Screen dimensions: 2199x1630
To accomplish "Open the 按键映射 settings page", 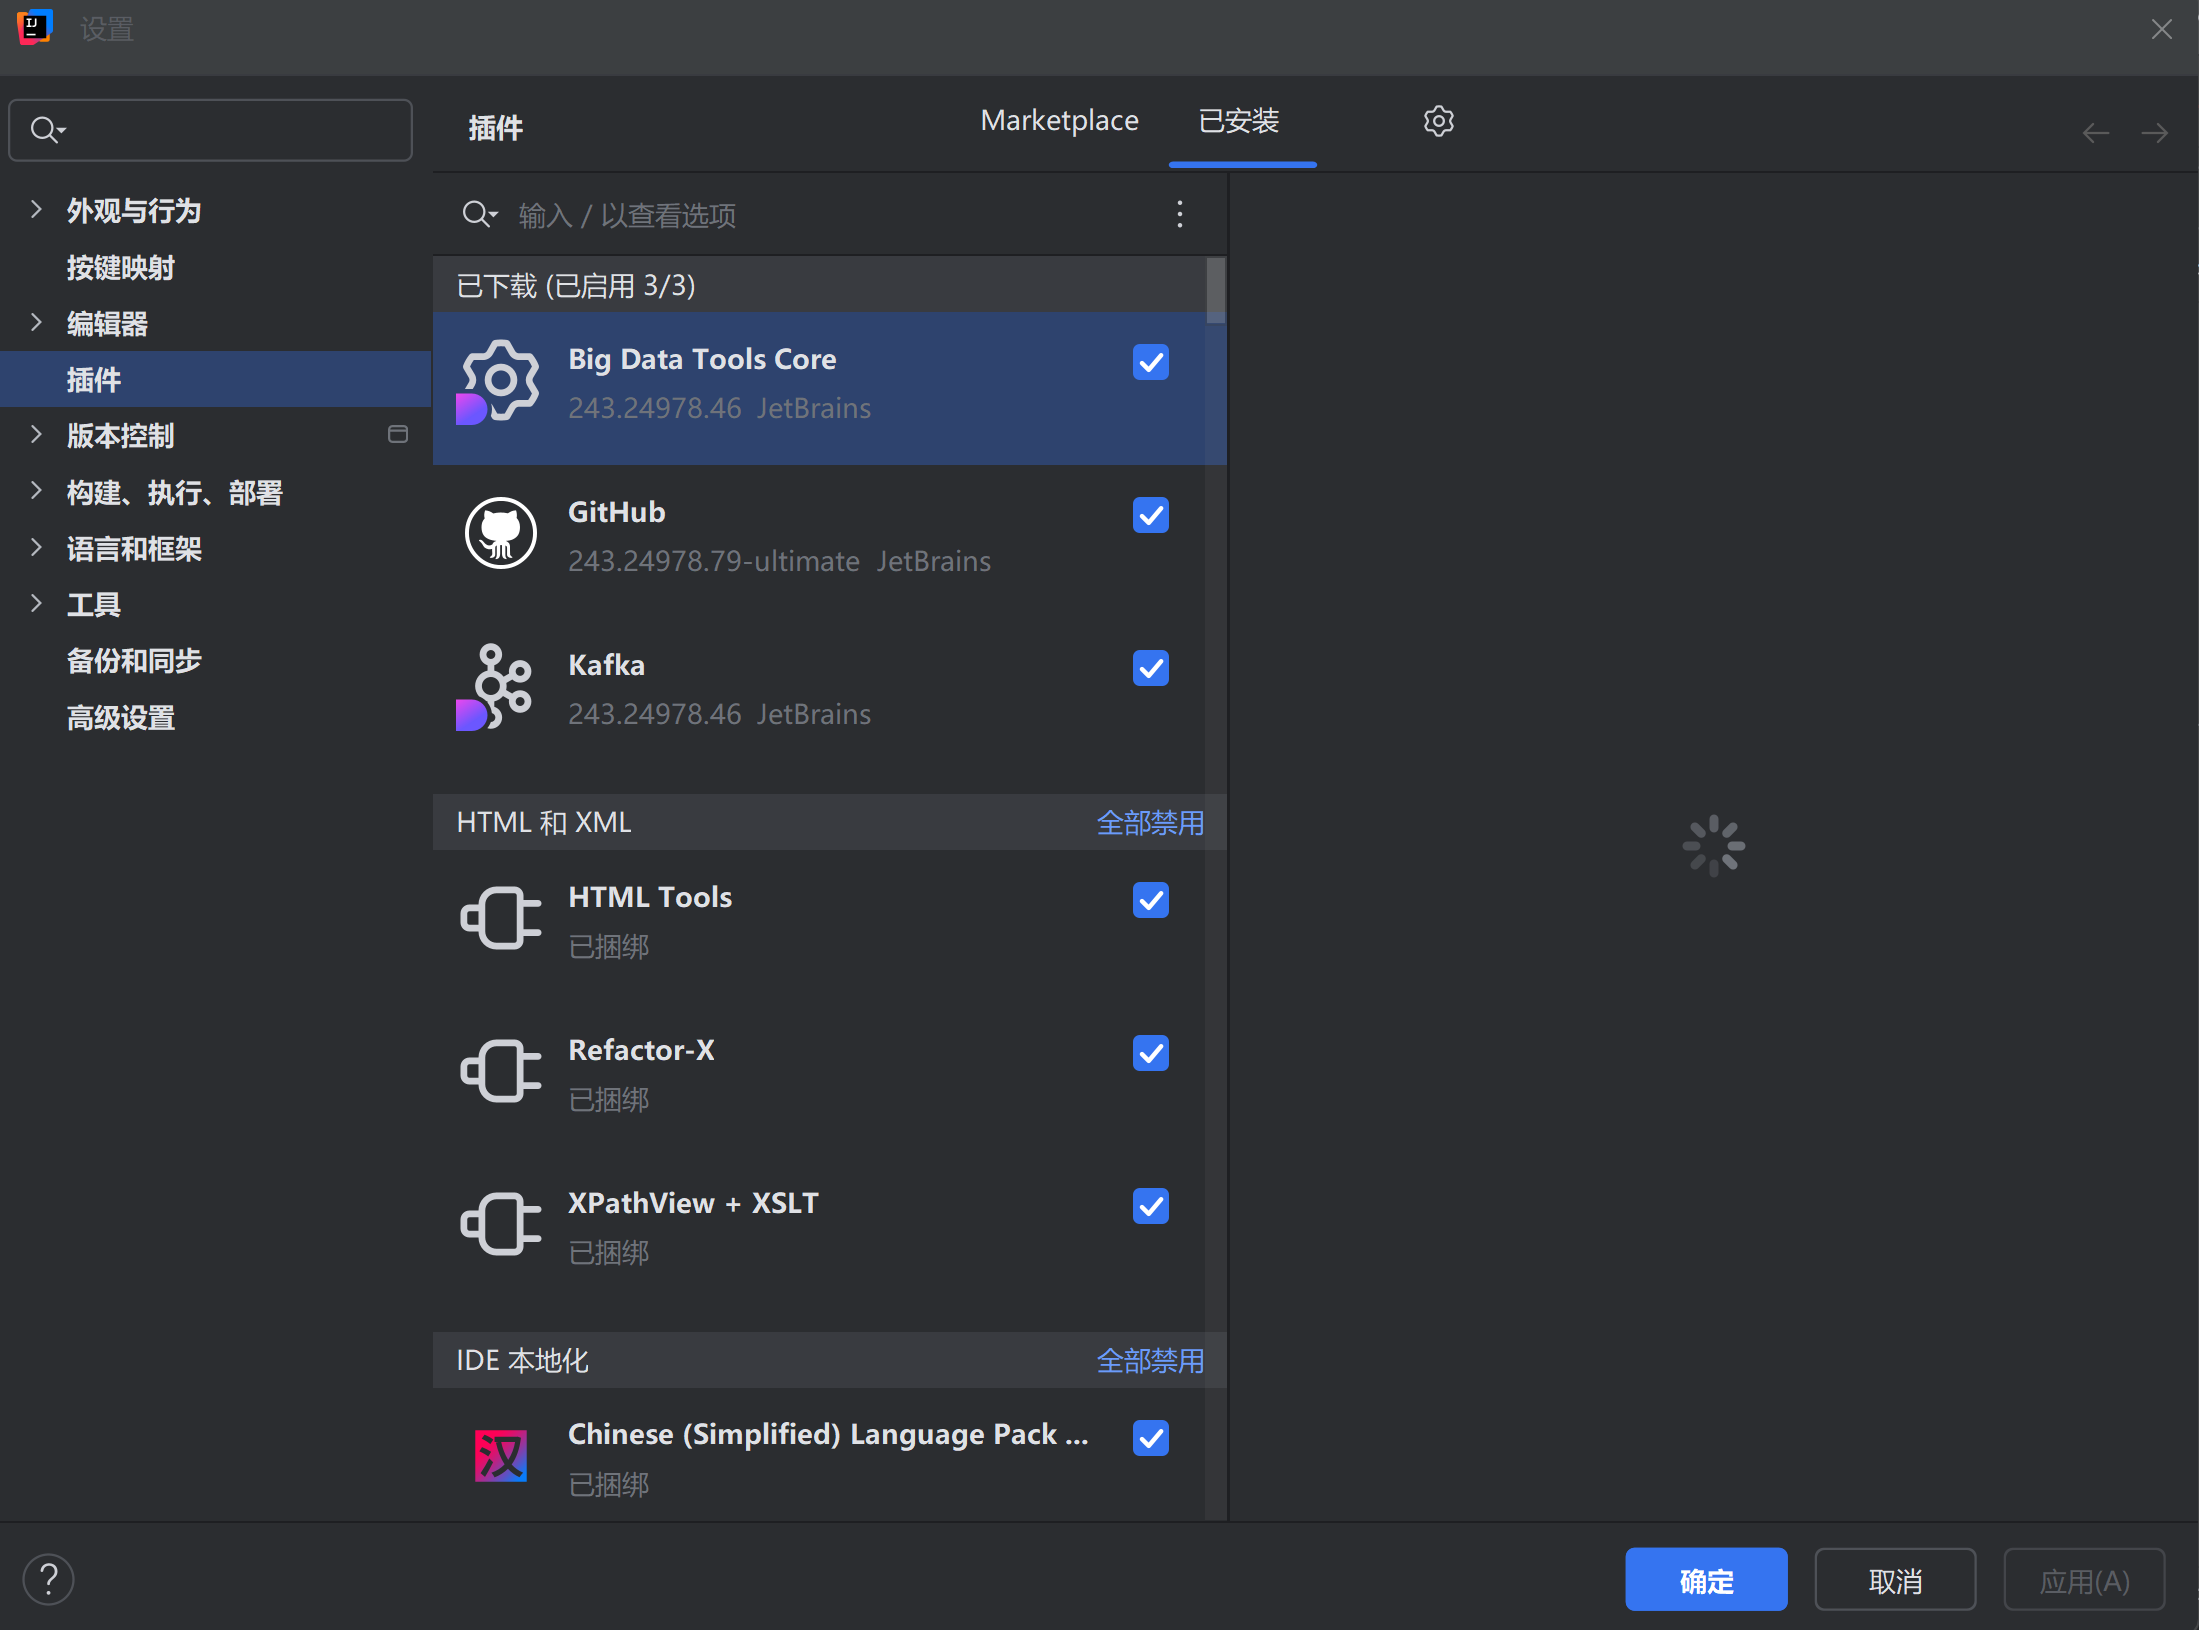I will point(120,267).
